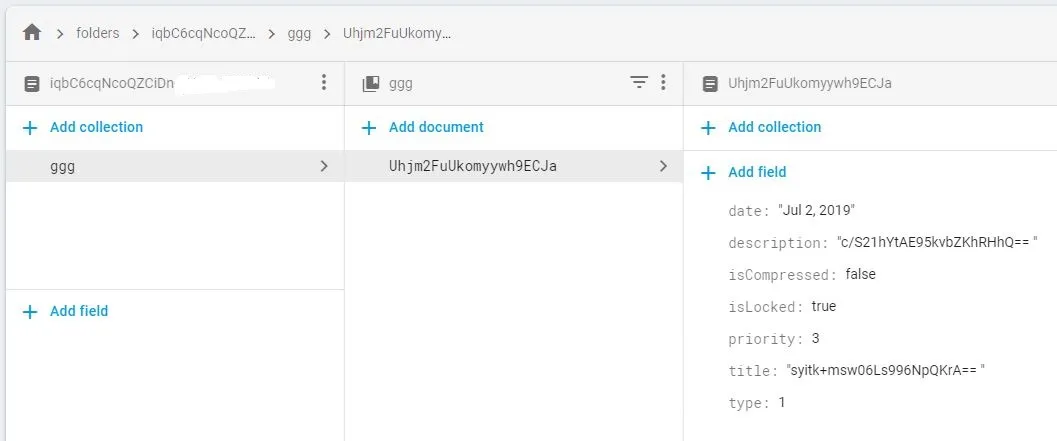
Task: Click plus icon beside Add document
Action: (370, 128)
